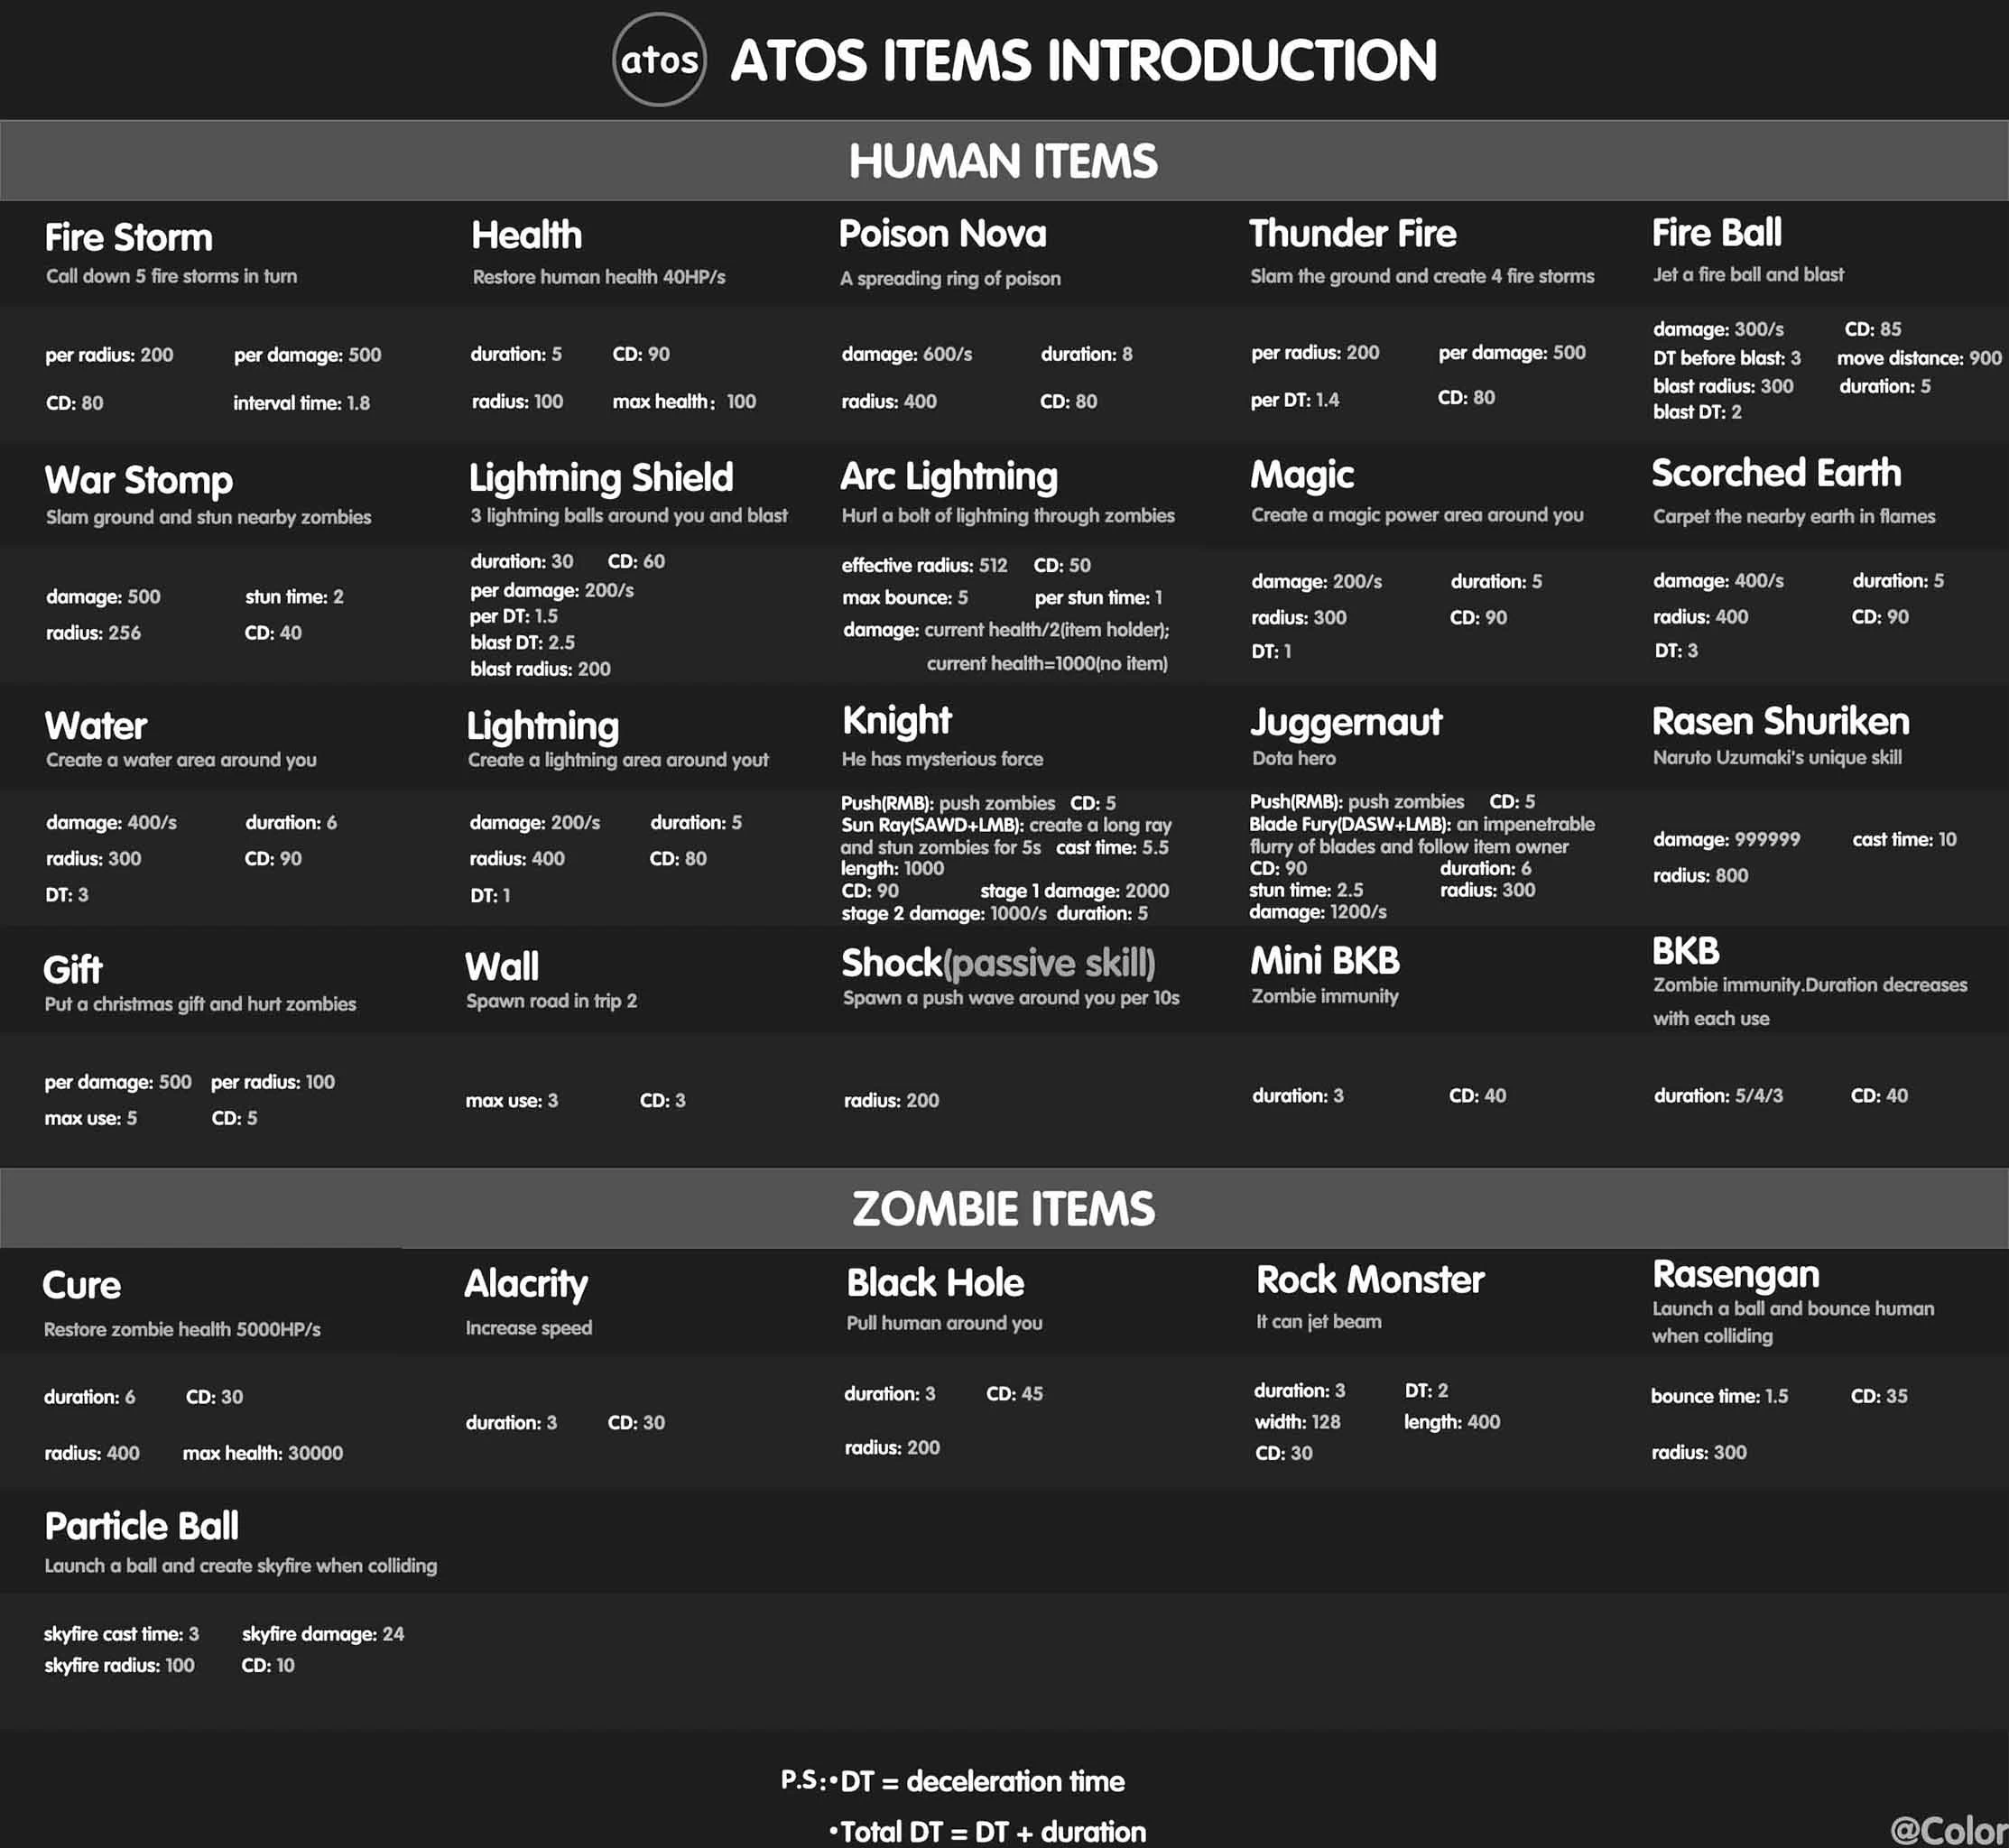This screenshot has height=1848, width=2009.
Task: Click the Rock Monster item title
Action: (1370, 1280)
